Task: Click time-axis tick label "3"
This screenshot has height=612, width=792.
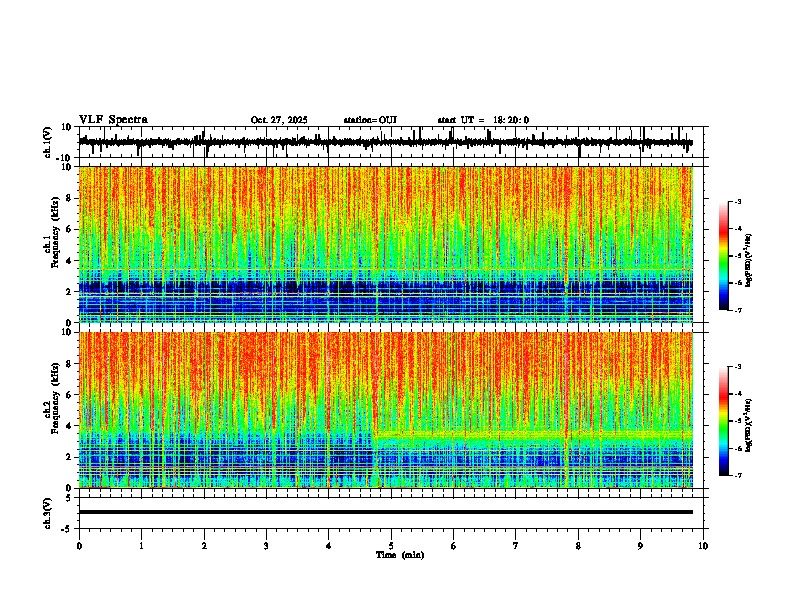Action: point(266,546)
